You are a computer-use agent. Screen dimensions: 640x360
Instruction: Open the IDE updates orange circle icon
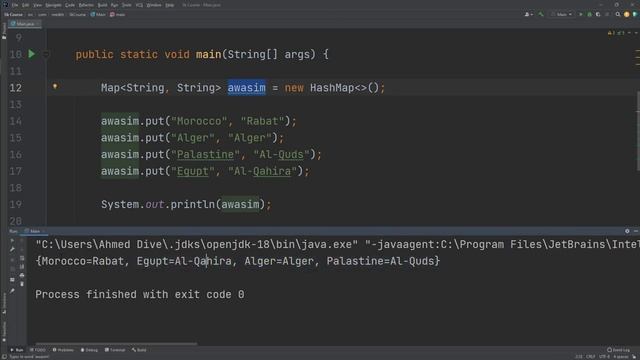tap(627, 14)
